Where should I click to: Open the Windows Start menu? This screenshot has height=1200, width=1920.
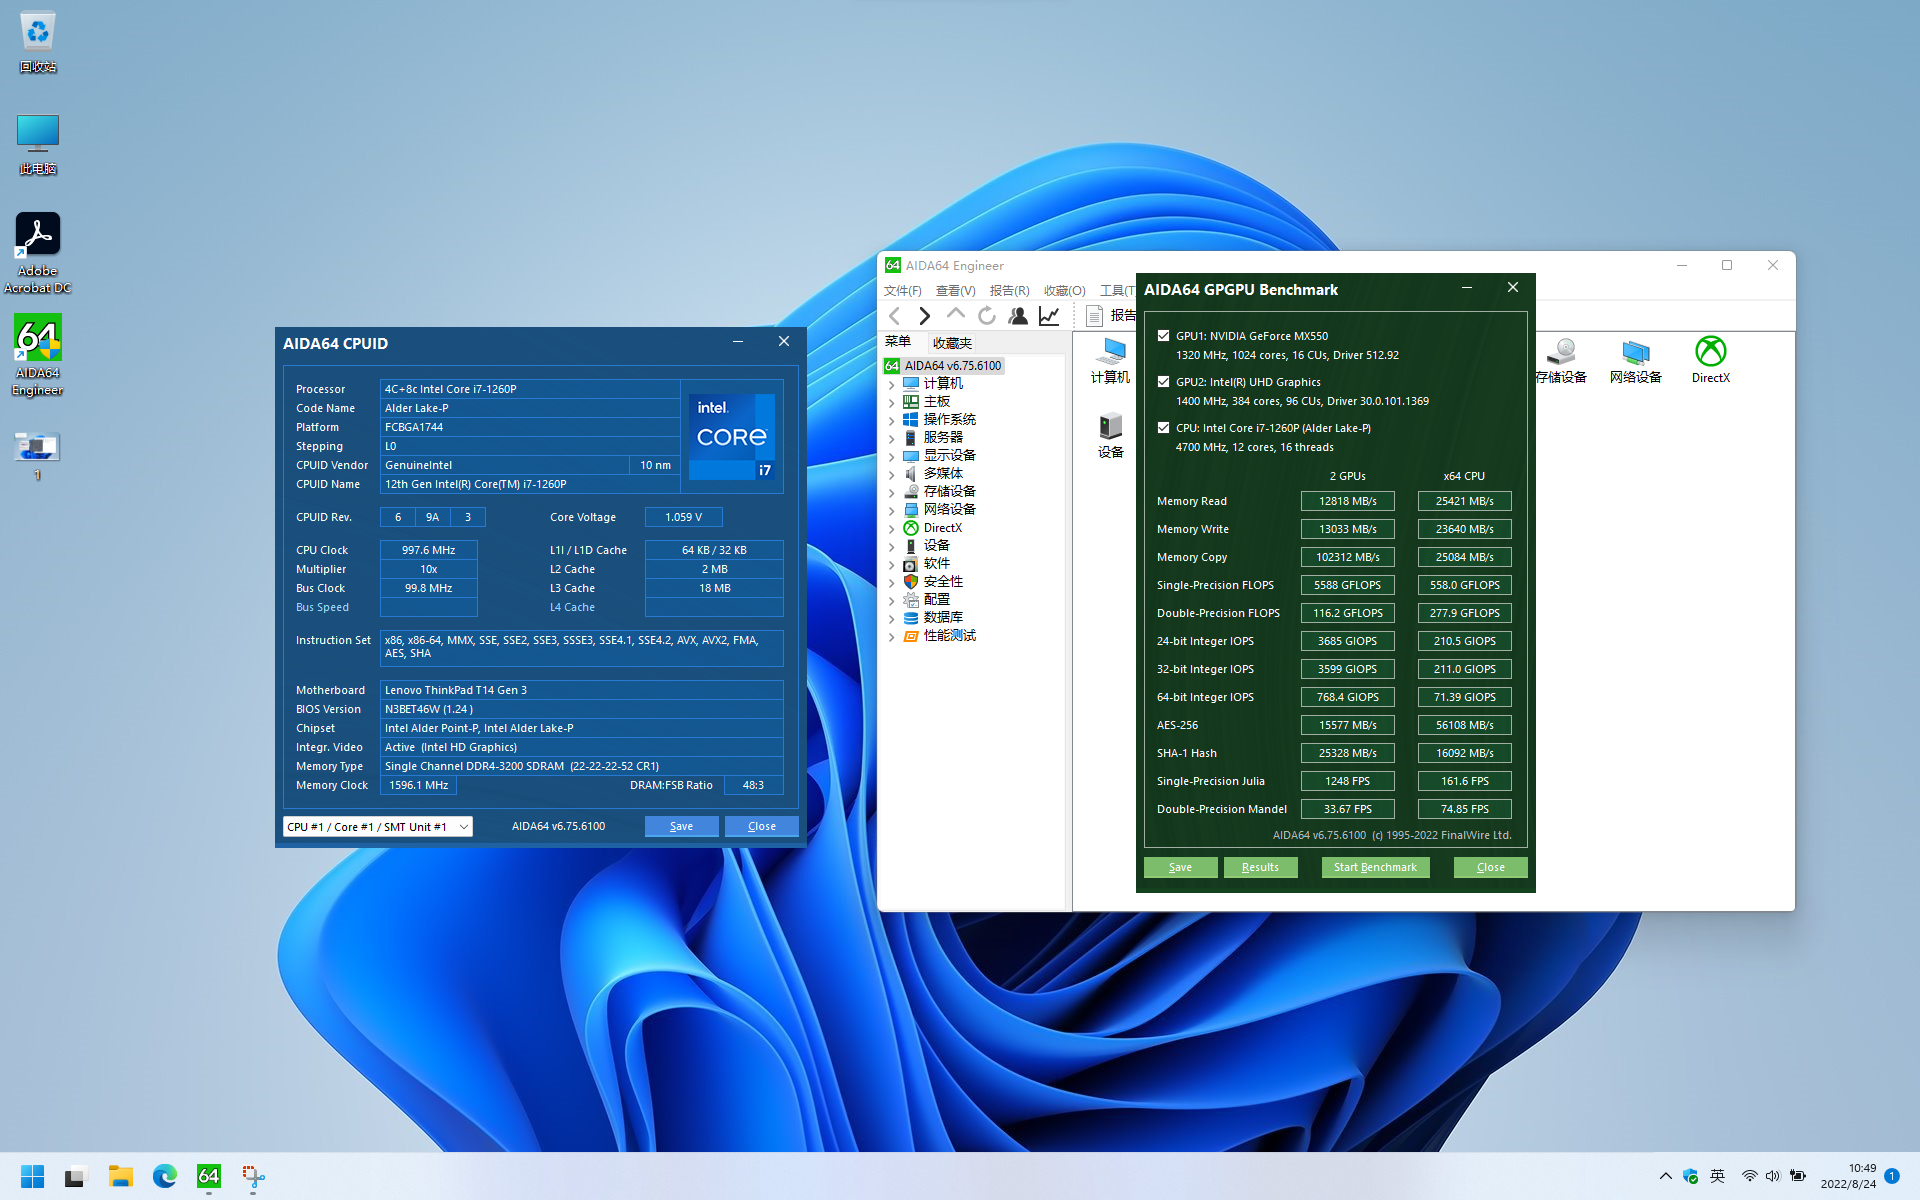[32, 1176]
